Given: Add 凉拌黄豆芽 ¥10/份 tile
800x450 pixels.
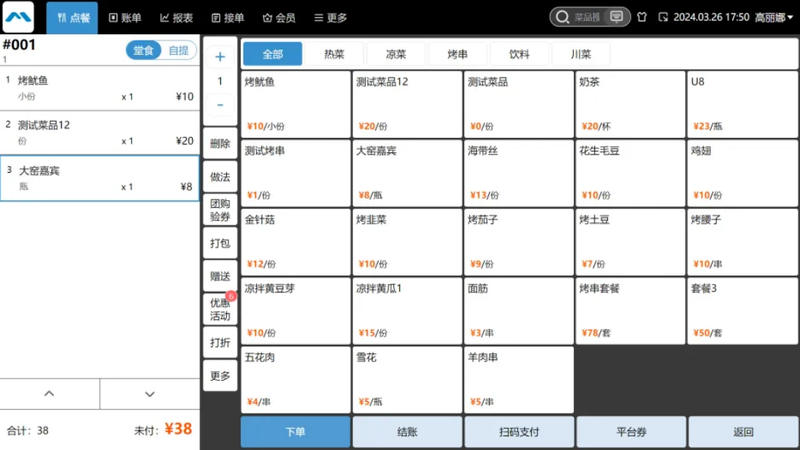Looking at the screenshot, I should tap(295, 311).
